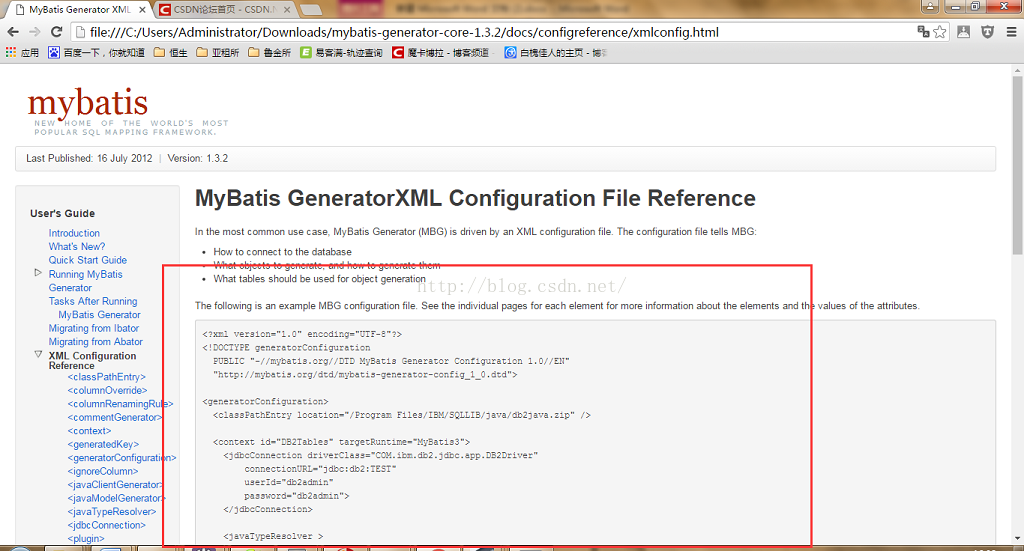The image size is (1024, 551).
Task: Open the Chrome menu hamburger icon
Action: point(1011,32)
